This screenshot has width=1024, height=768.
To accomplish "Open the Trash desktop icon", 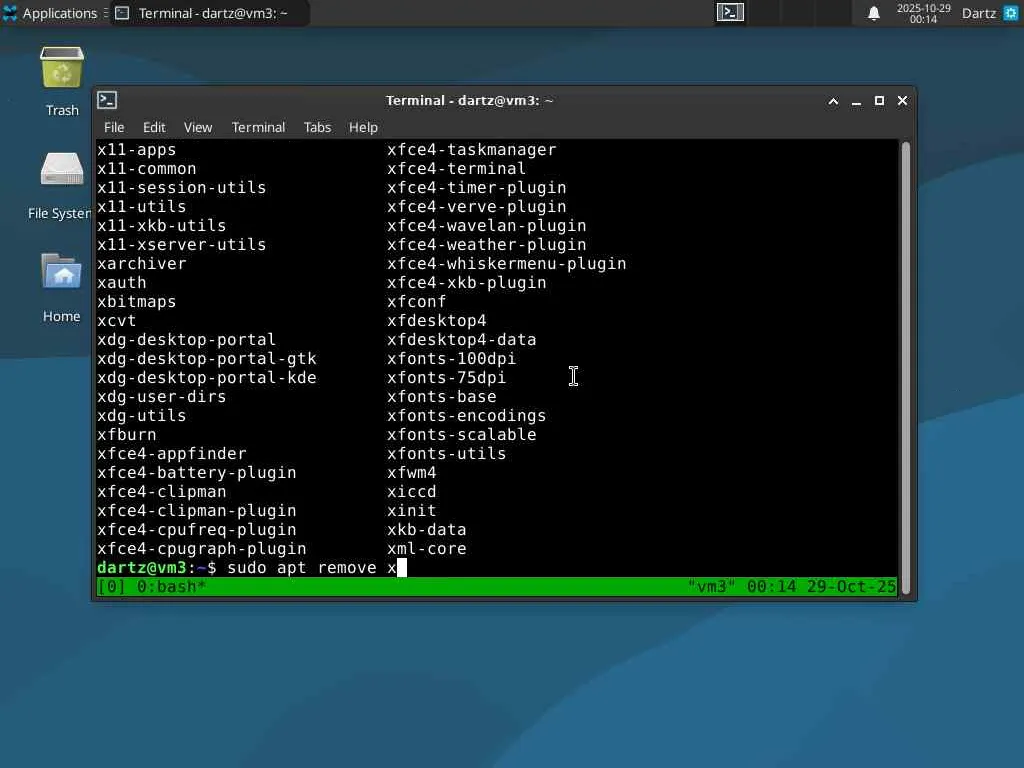I will click(62, 68).
